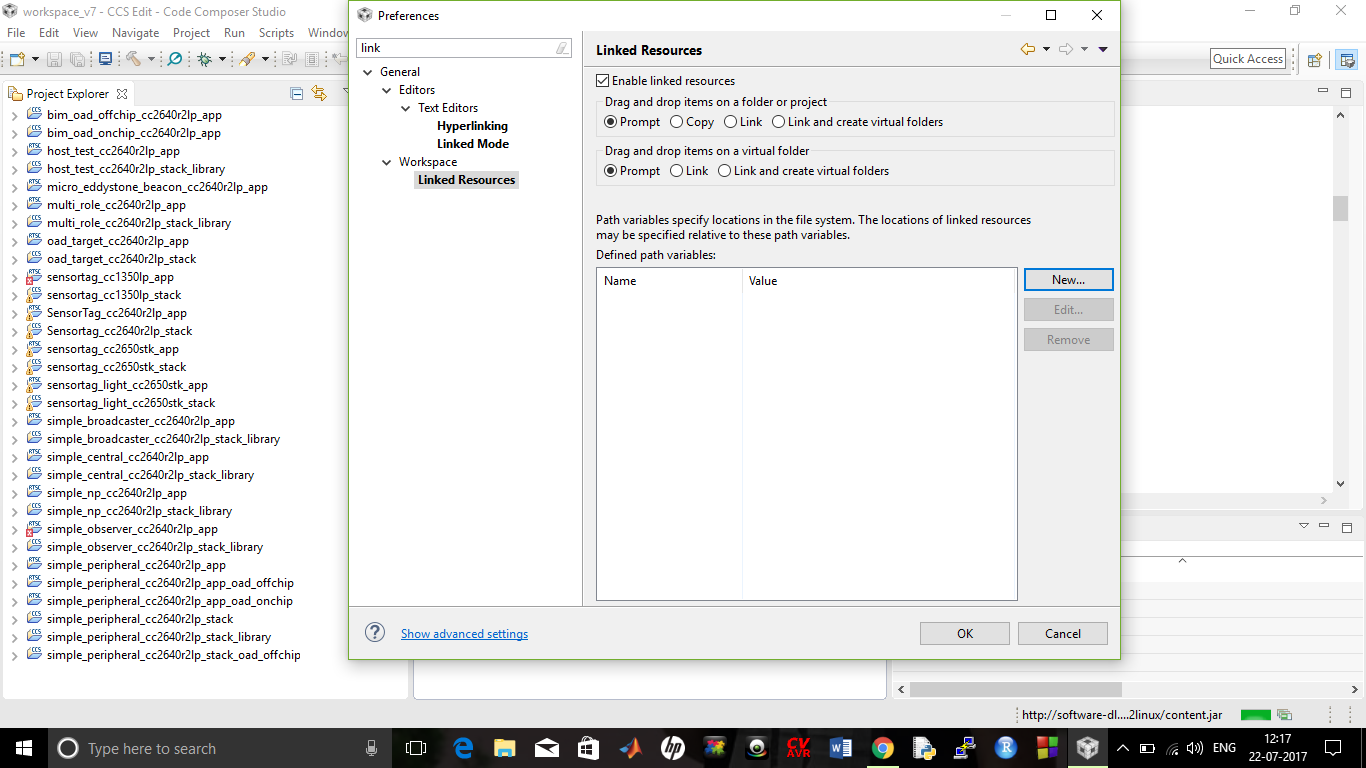
Task: Open MATLAB from the taskbar
Action: (630, 748)
